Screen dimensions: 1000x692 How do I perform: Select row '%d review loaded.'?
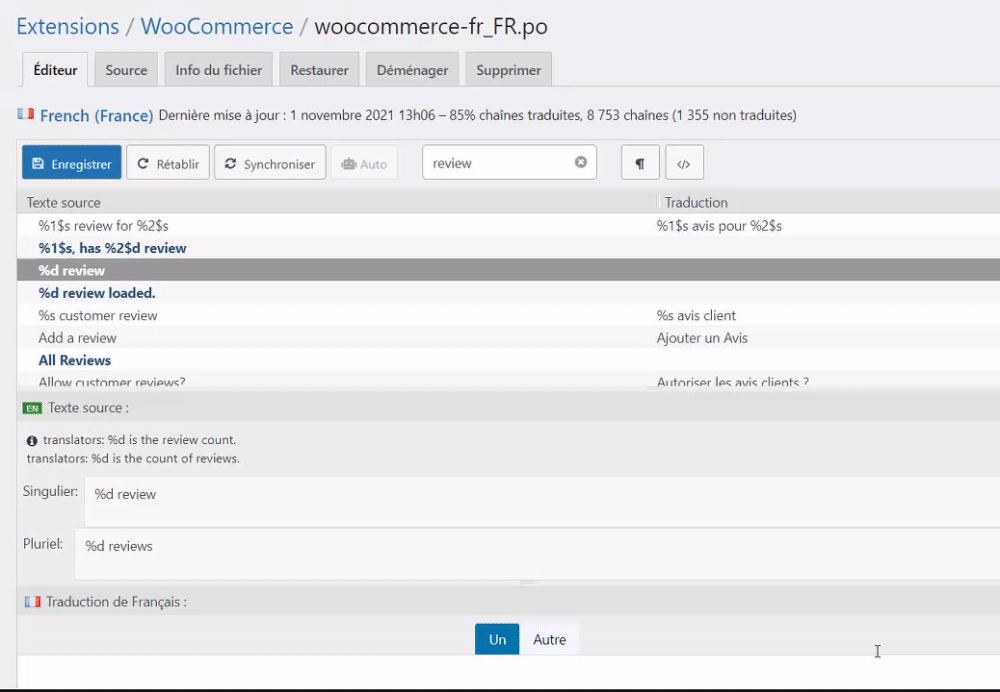pos(508,293)
